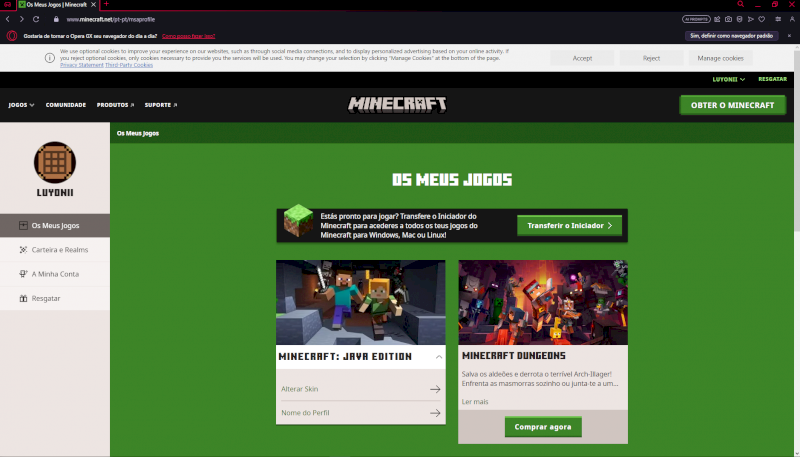Screen dimensions: 800x457
Task: Click the Os Meus Jogos breadcrumb
Action: pos(138,133)
